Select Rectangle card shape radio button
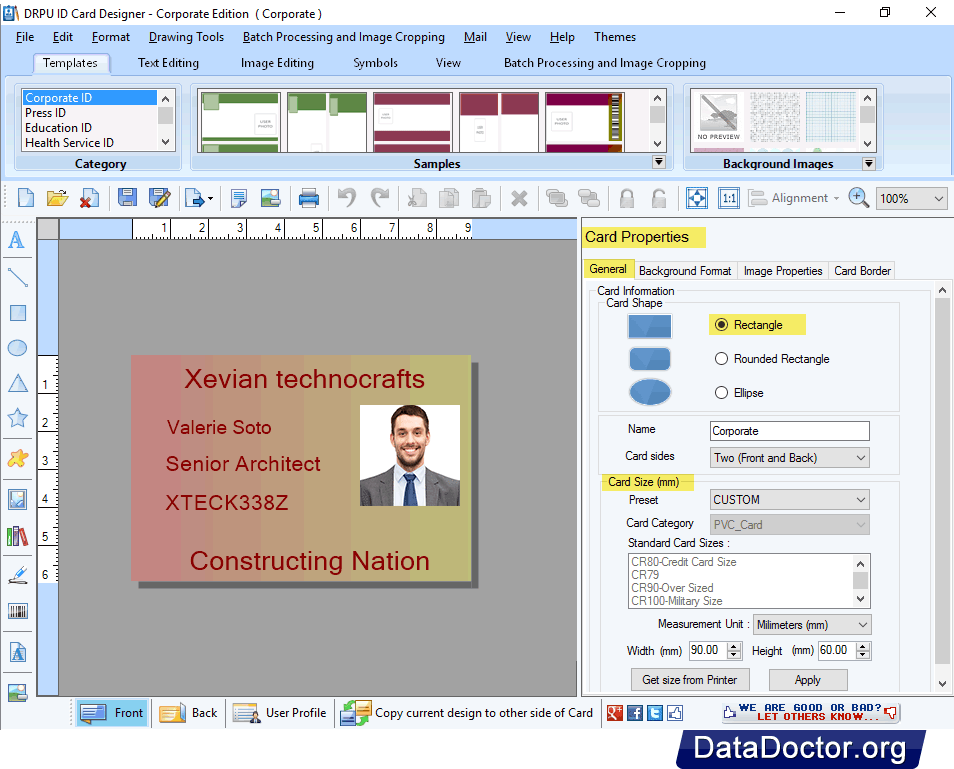The image size is (954, 769). (x=721, y=325)
